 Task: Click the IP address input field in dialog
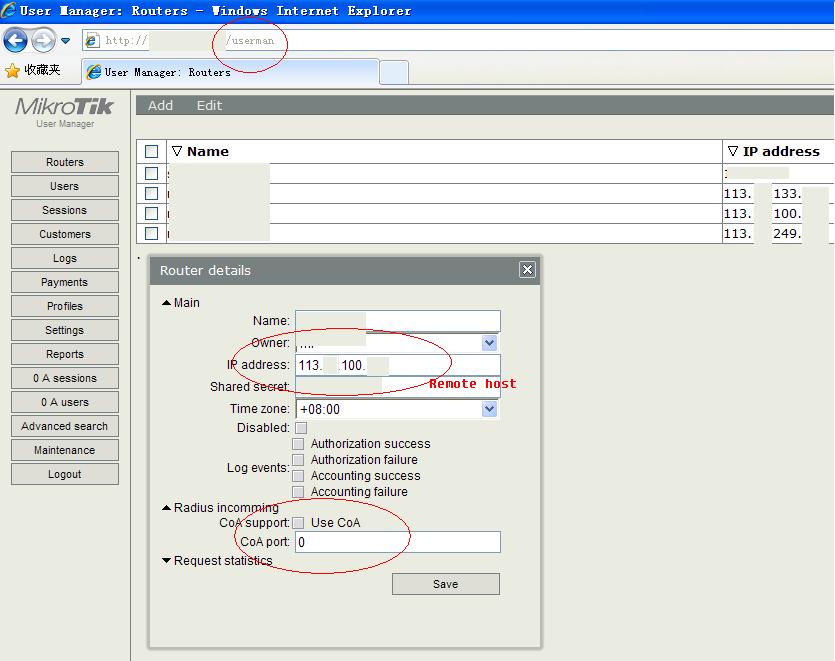point(398,365)
